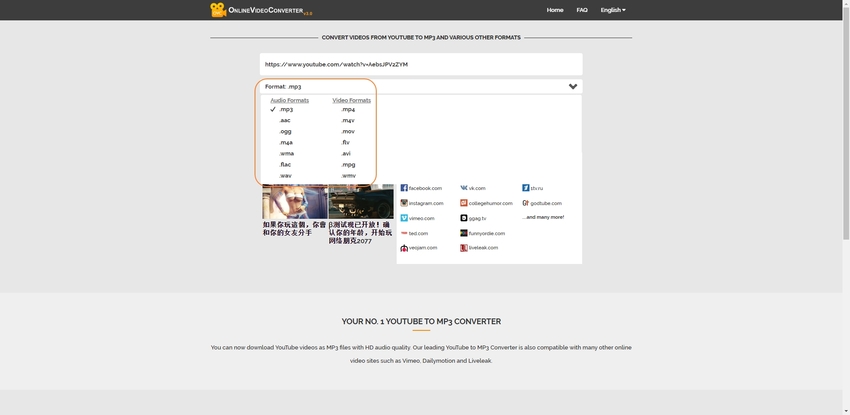The height and width of the screenshot is (415, 850).
Task: Click the funnyordie.com icon
Action: 463,233
